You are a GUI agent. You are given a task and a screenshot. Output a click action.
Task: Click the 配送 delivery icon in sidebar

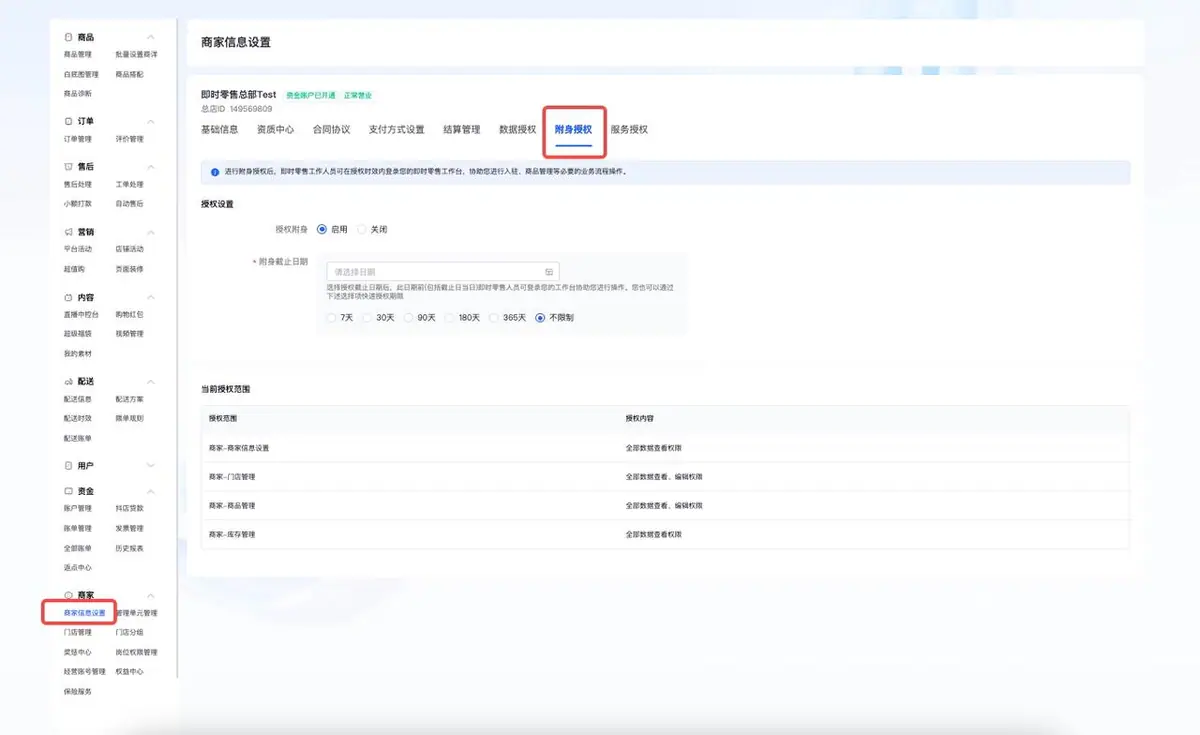click(x=68, y=382)
